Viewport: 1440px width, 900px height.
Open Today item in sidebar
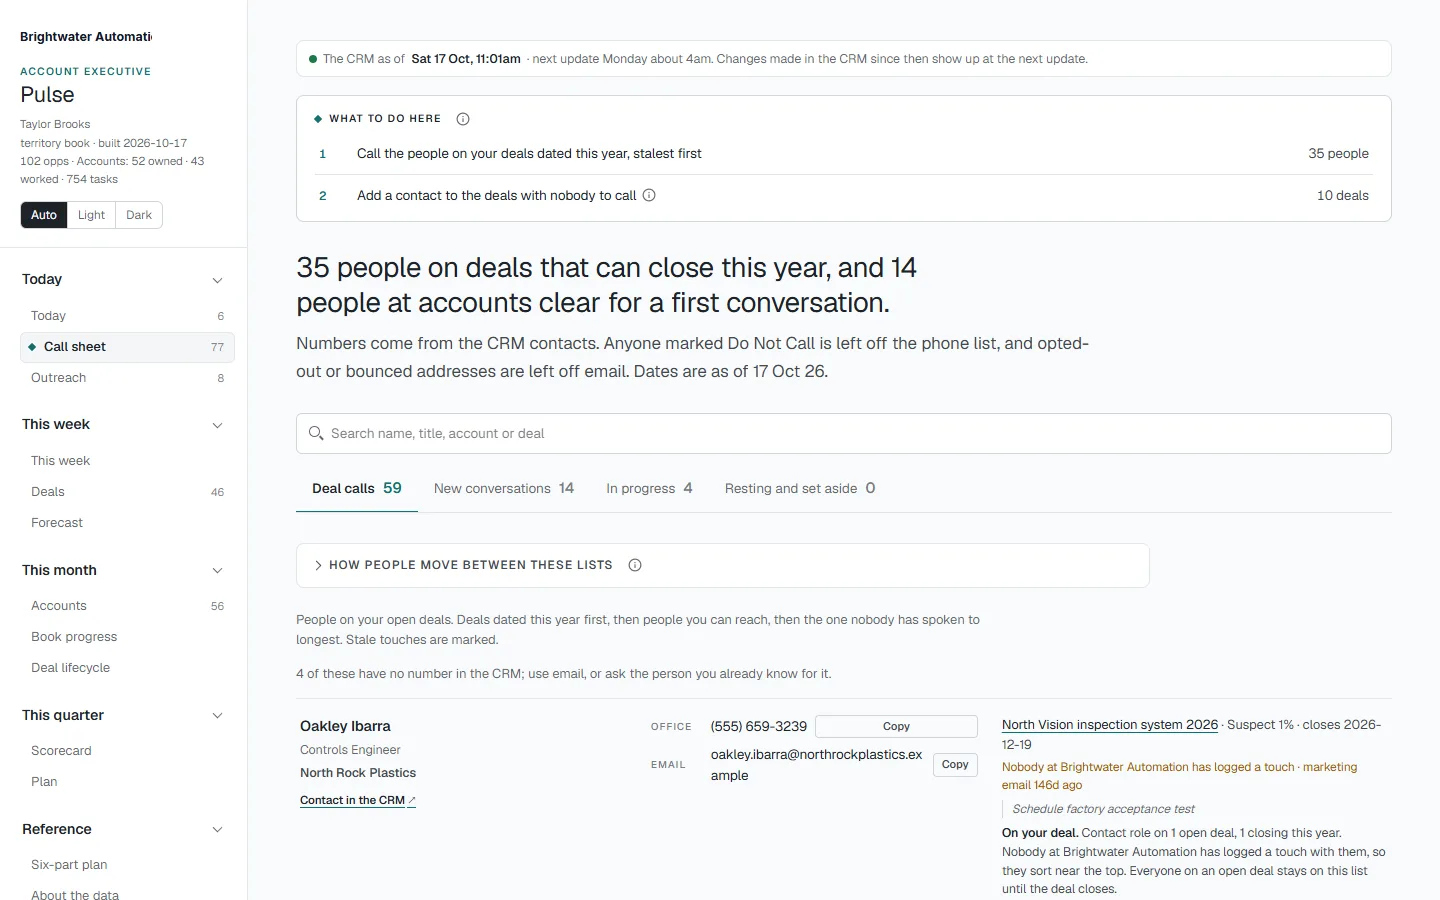(x=127, y=316)
